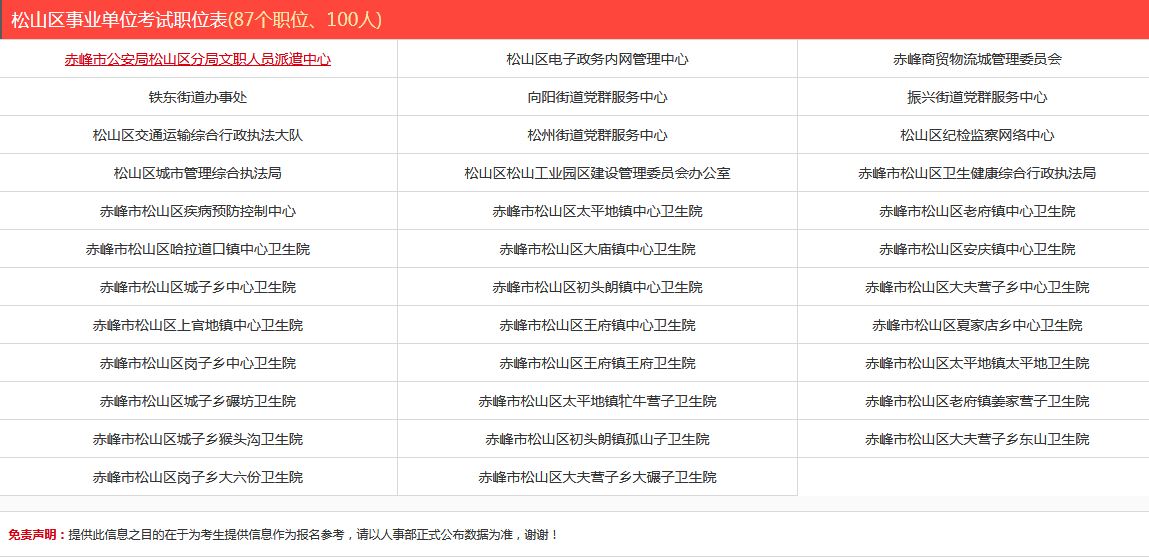1149x558 pixels.
Task: Click the 松山区事业单位考试职位表 header title
Action: click(119, 20)
